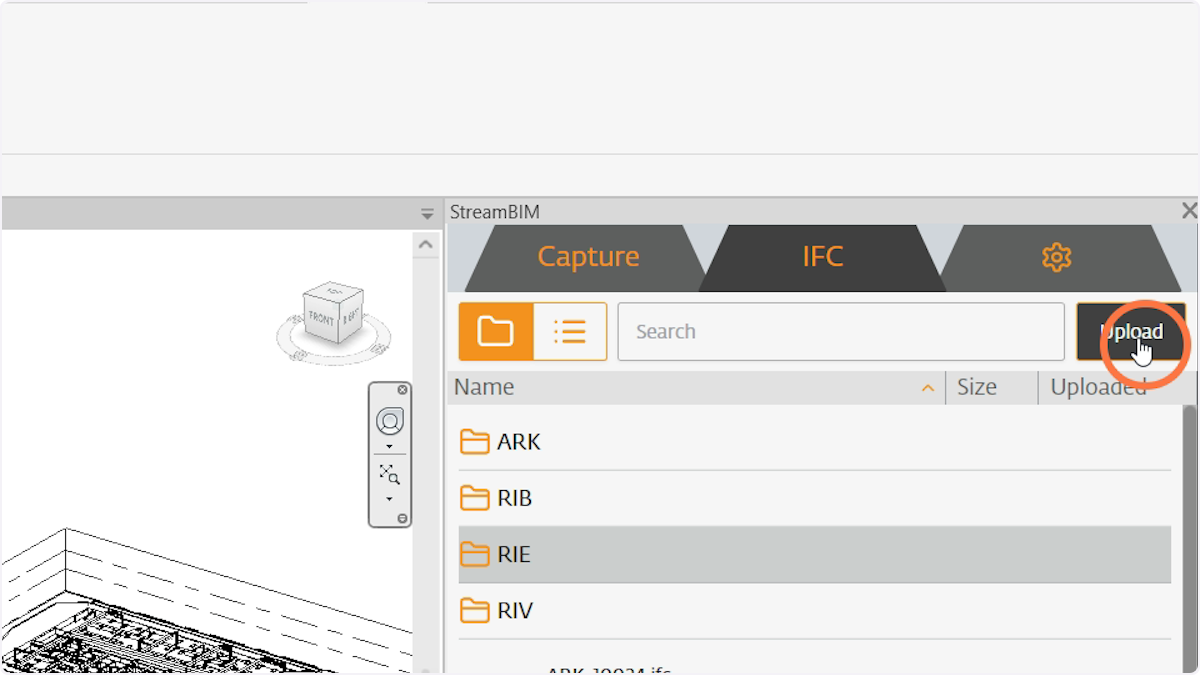Sort by Name column header
The width and height of the screenshot is (1200, 675).
click(x=485, y=387)
